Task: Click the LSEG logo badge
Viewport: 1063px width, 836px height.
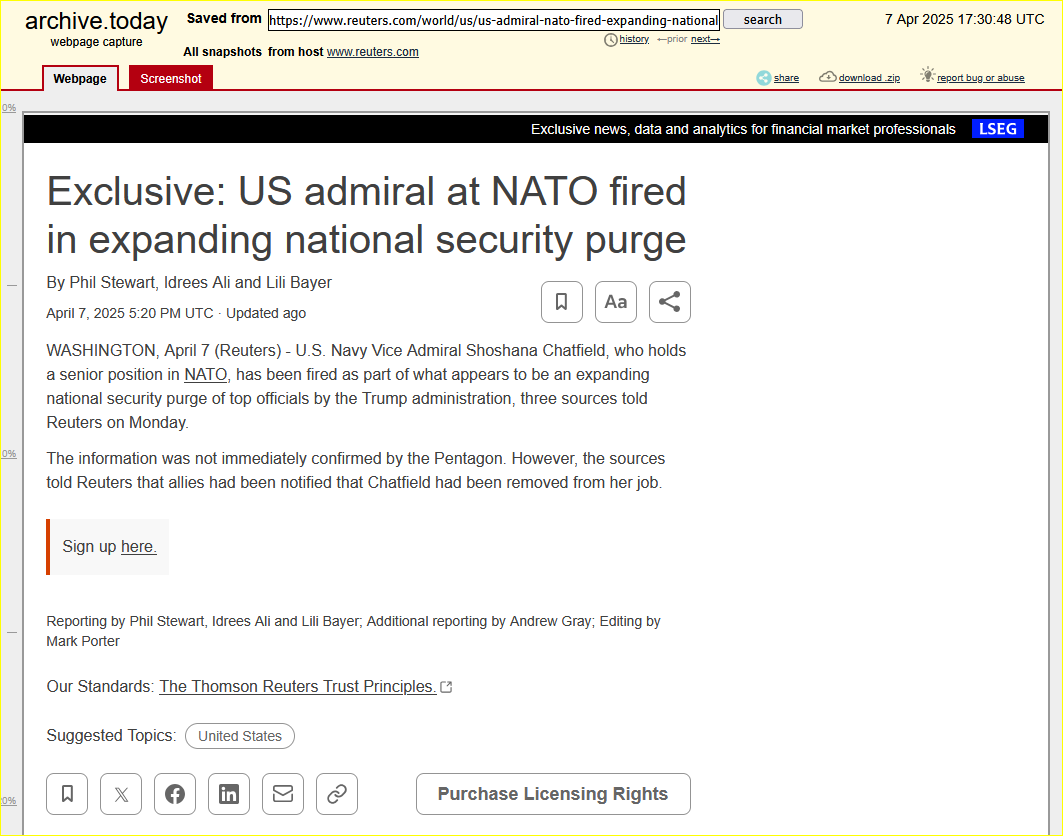Action: point(997,129)
